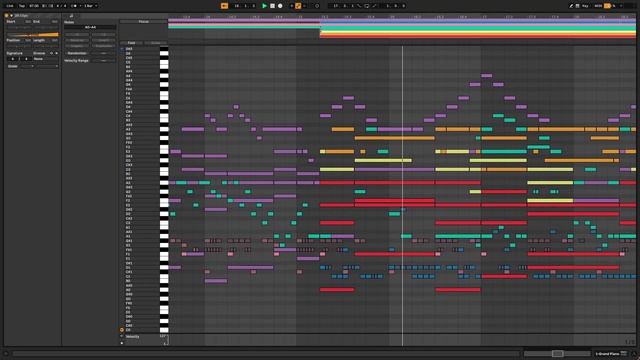Click the orange loop brace bar in clip panel
The height and width of the screenshot is (360, 640).
tap(33, 35)
